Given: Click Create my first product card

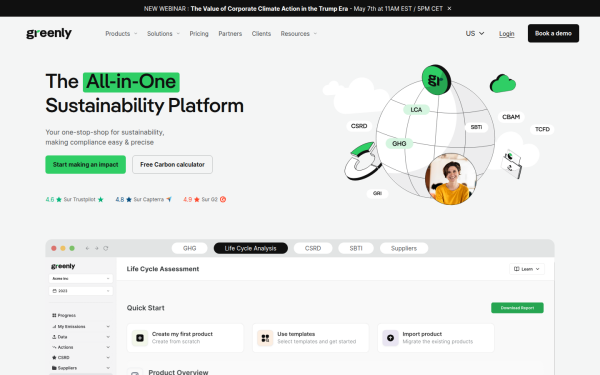Looking at the screenshot, I should click(185, 338).
